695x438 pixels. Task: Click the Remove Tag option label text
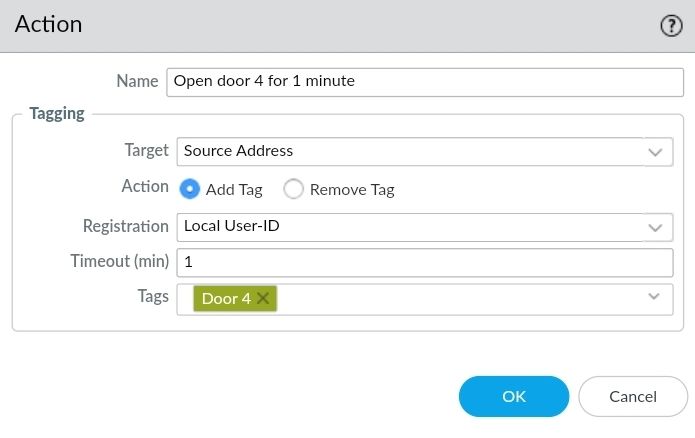[x=352, y=189]
